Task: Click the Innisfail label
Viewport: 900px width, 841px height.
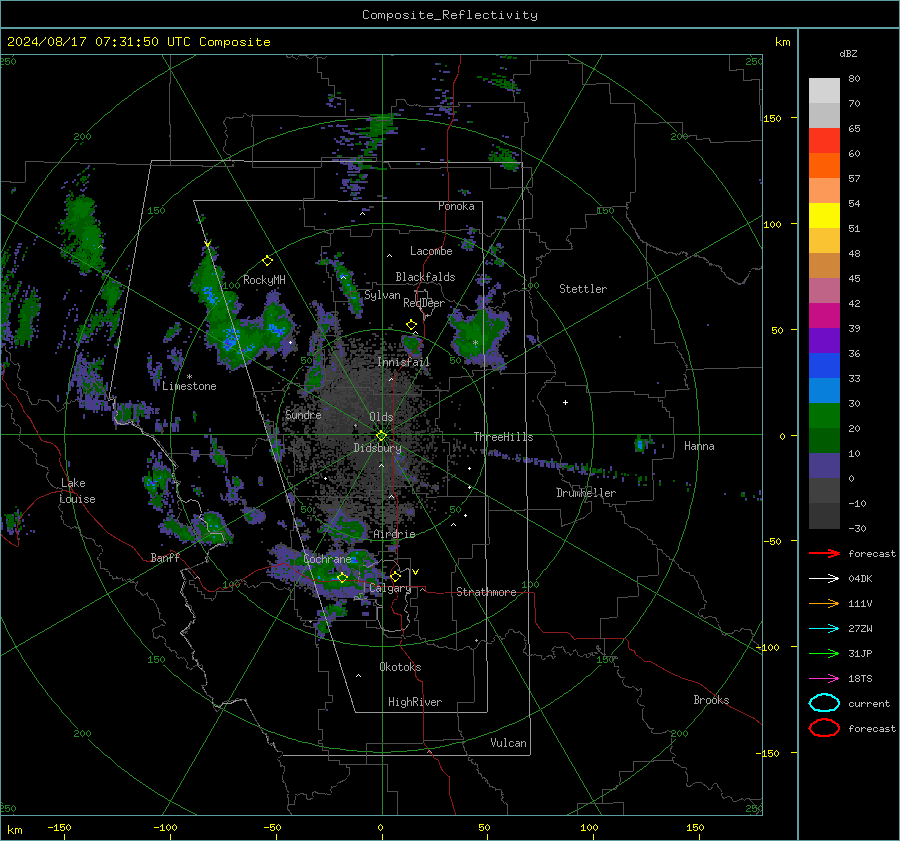Action: pyautogui.click(x=404, y=362)
